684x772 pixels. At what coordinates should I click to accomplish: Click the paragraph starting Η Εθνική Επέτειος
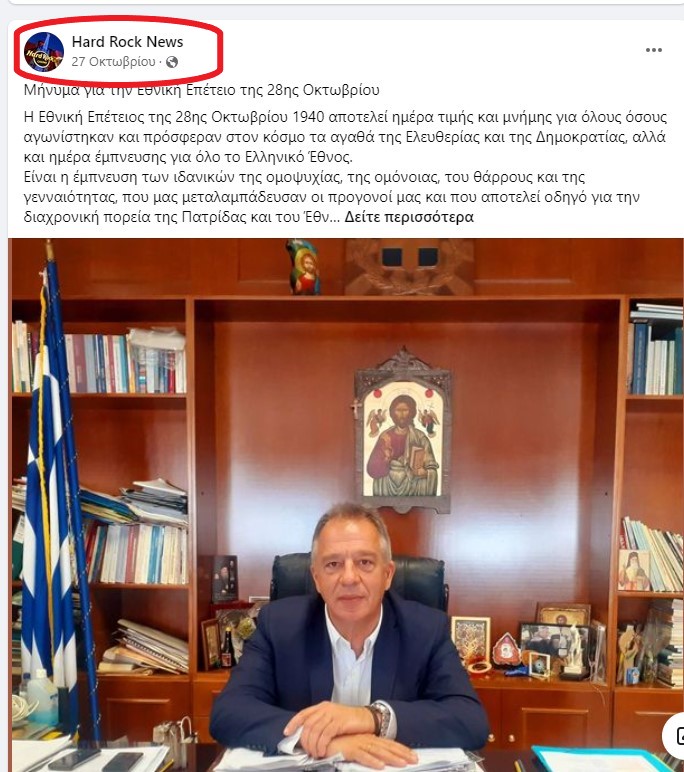345,137
